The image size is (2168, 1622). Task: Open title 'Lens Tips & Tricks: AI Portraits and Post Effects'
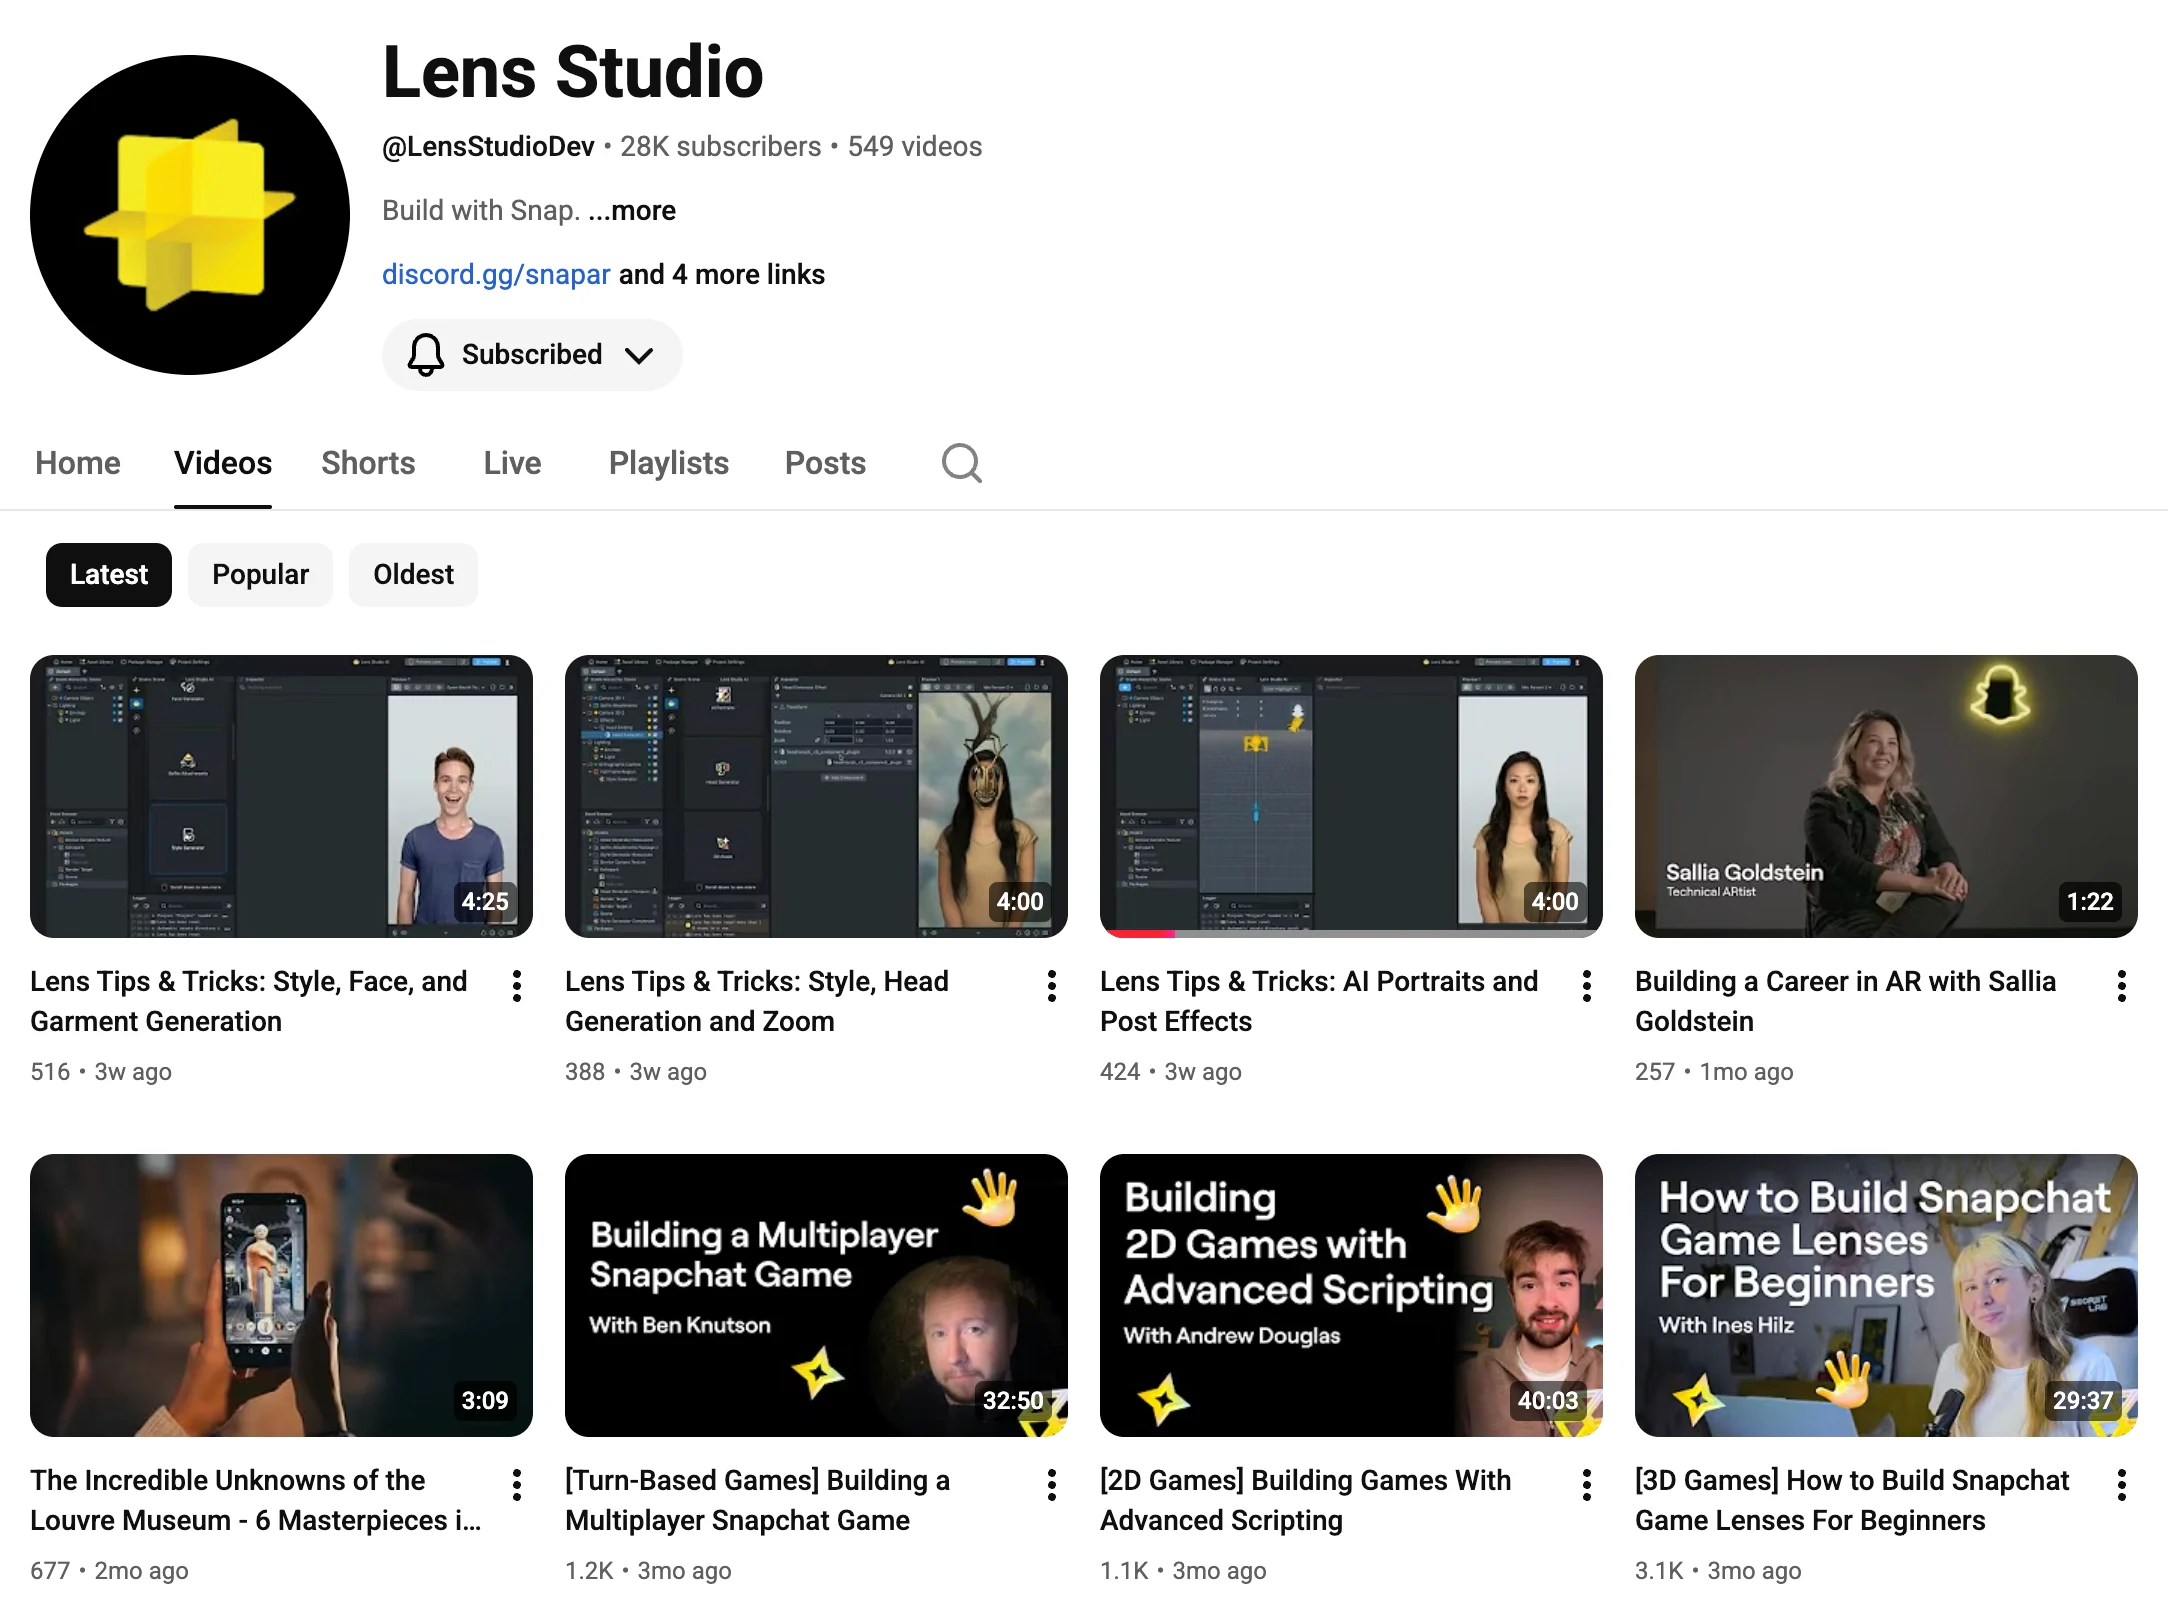click(x=1319, y=1001)
